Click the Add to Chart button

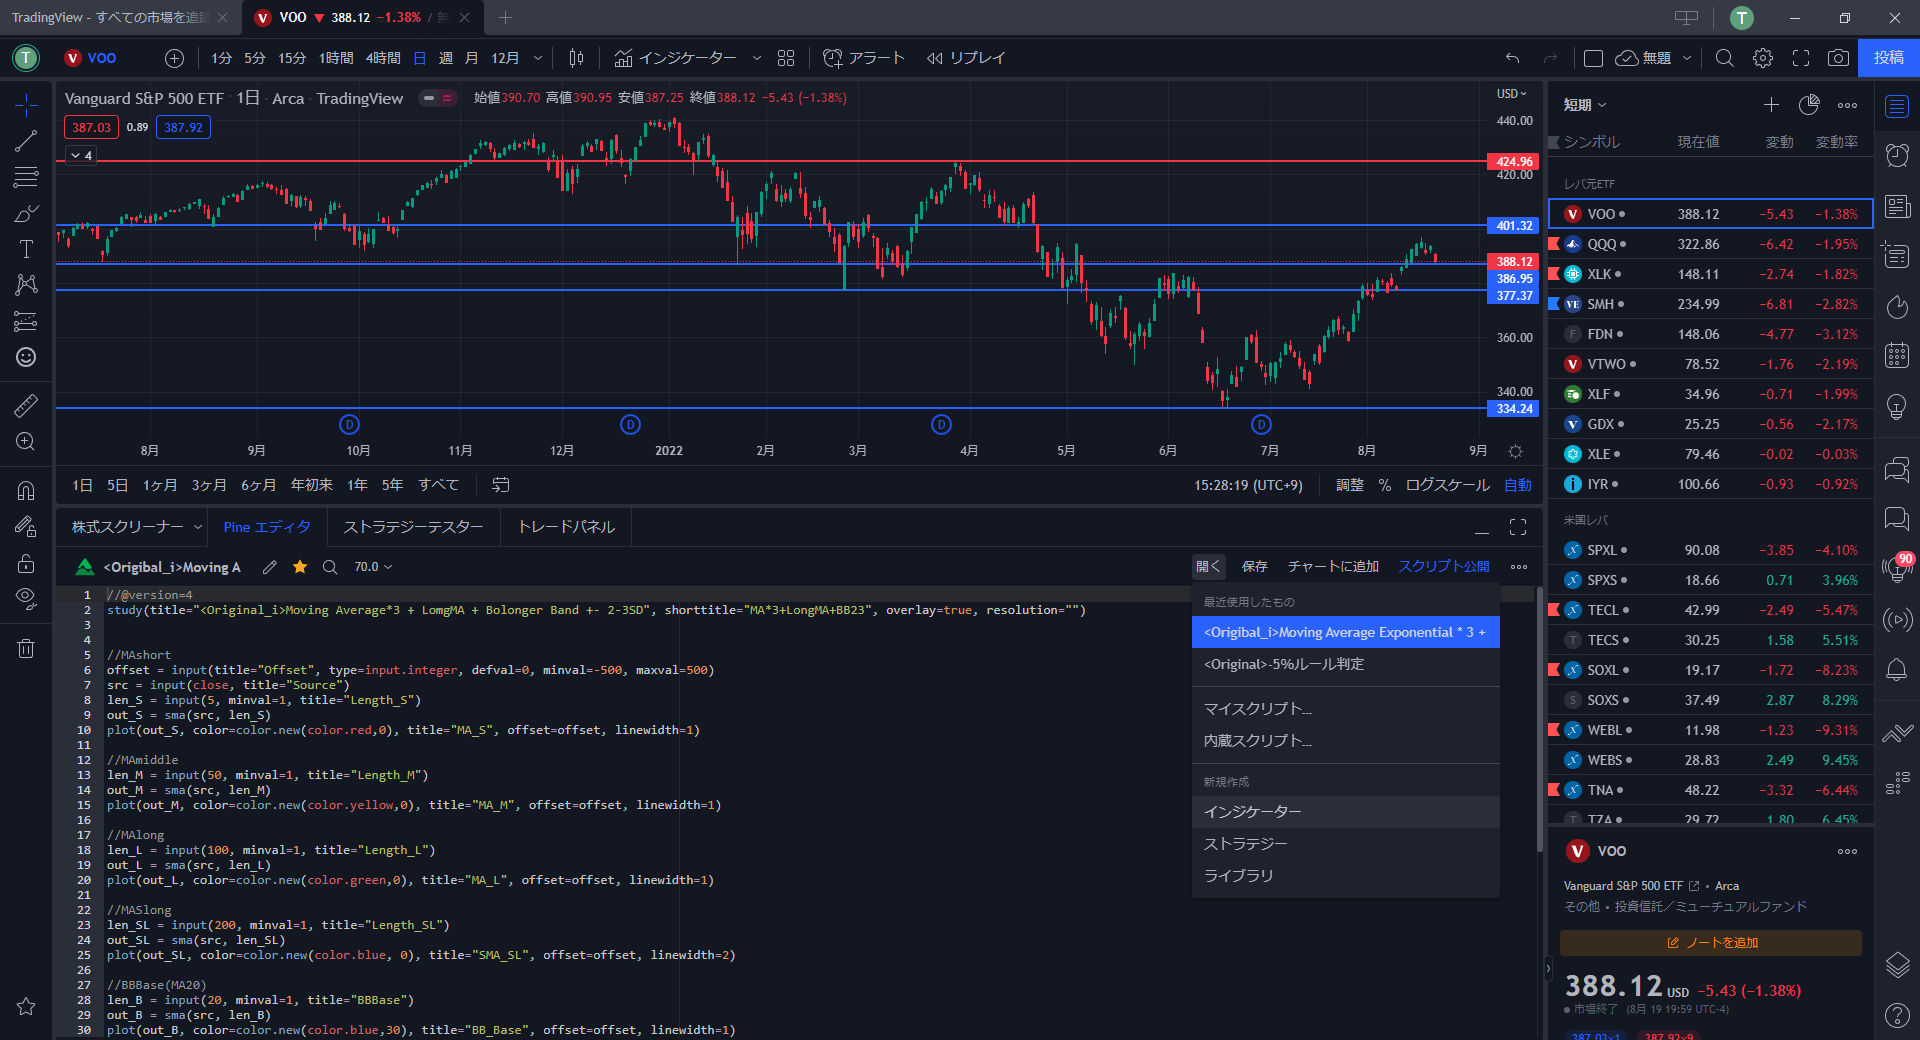[x=1332, y=567]
